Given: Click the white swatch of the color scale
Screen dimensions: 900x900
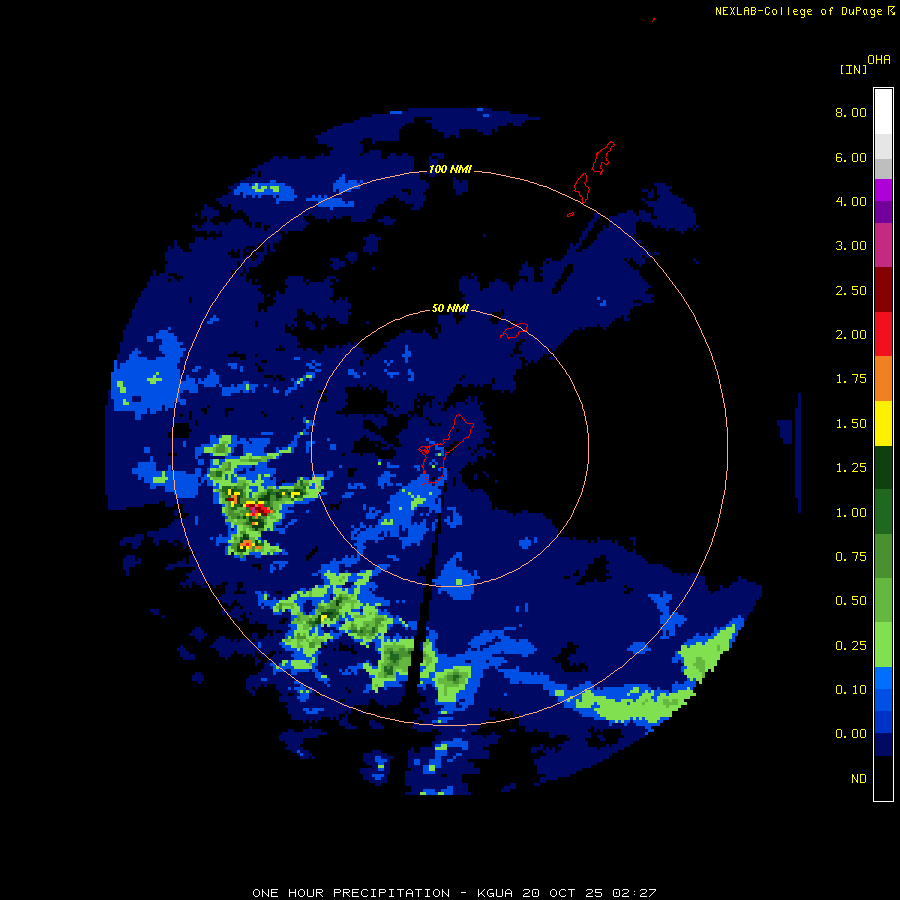Looking at the screenshot, I should tap(883, 112).
